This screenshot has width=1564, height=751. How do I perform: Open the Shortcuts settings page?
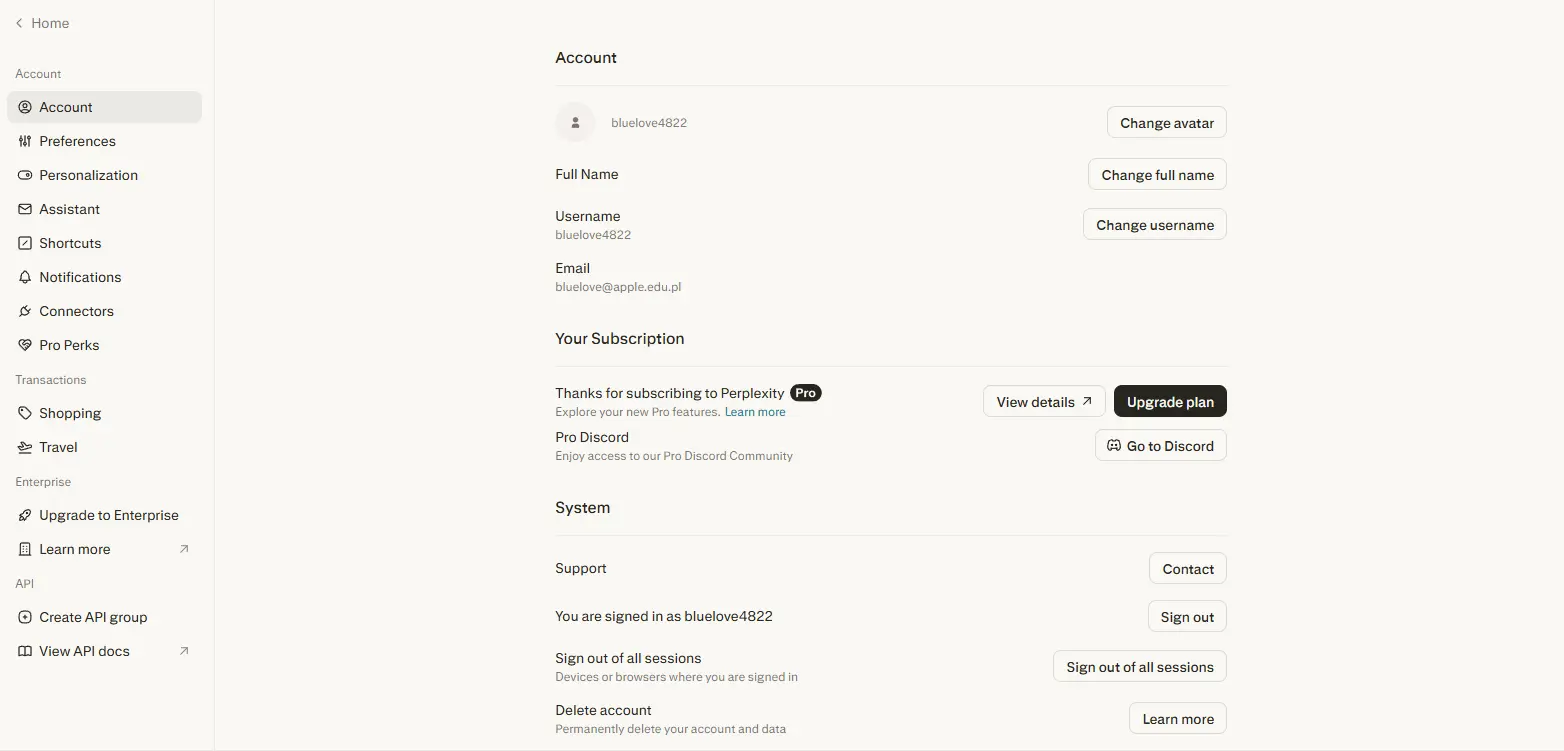point(104,243)
